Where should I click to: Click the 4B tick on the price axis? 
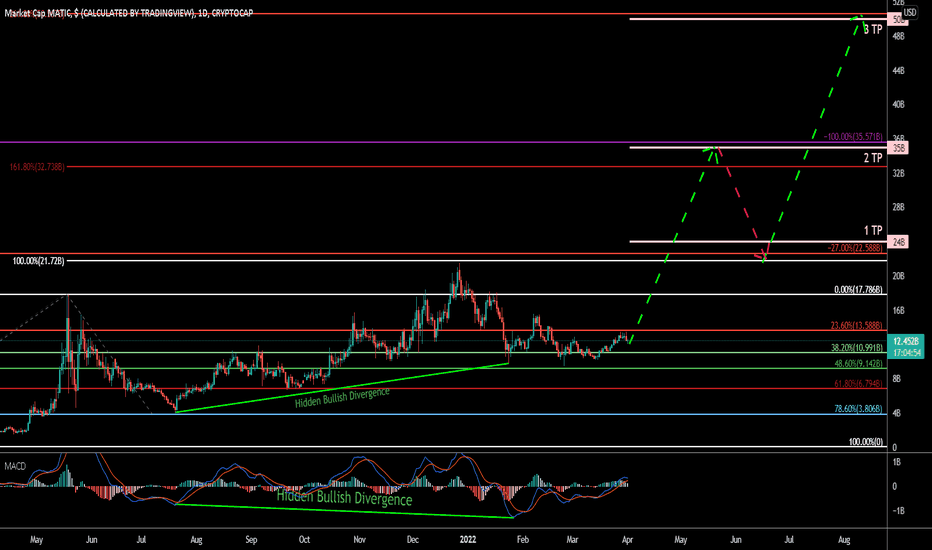896,413
